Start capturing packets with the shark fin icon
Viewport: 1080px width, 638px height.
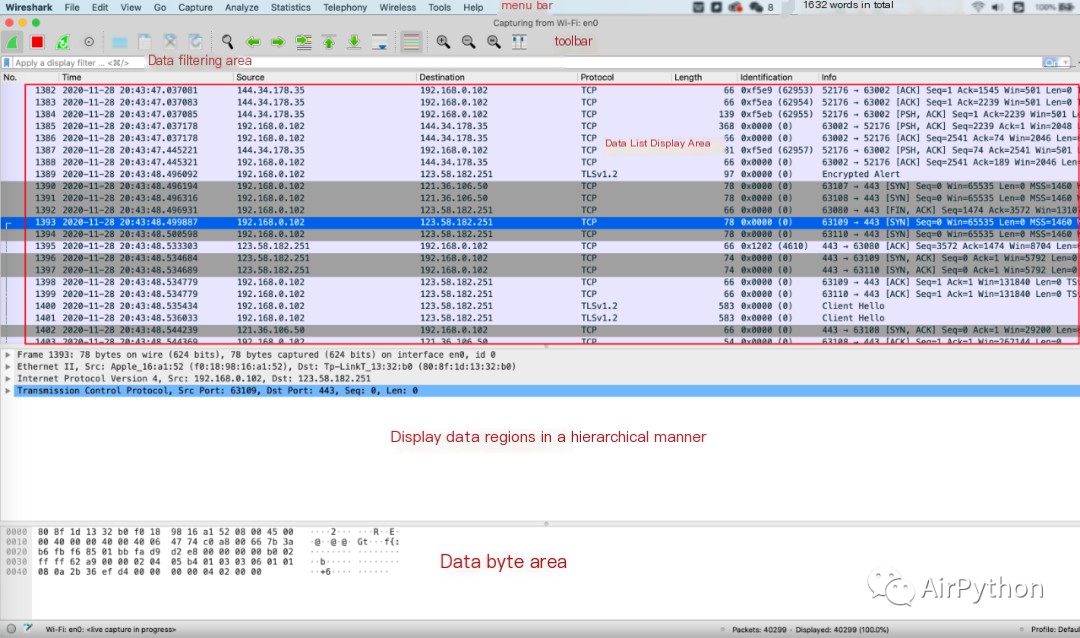click(12, 42)
